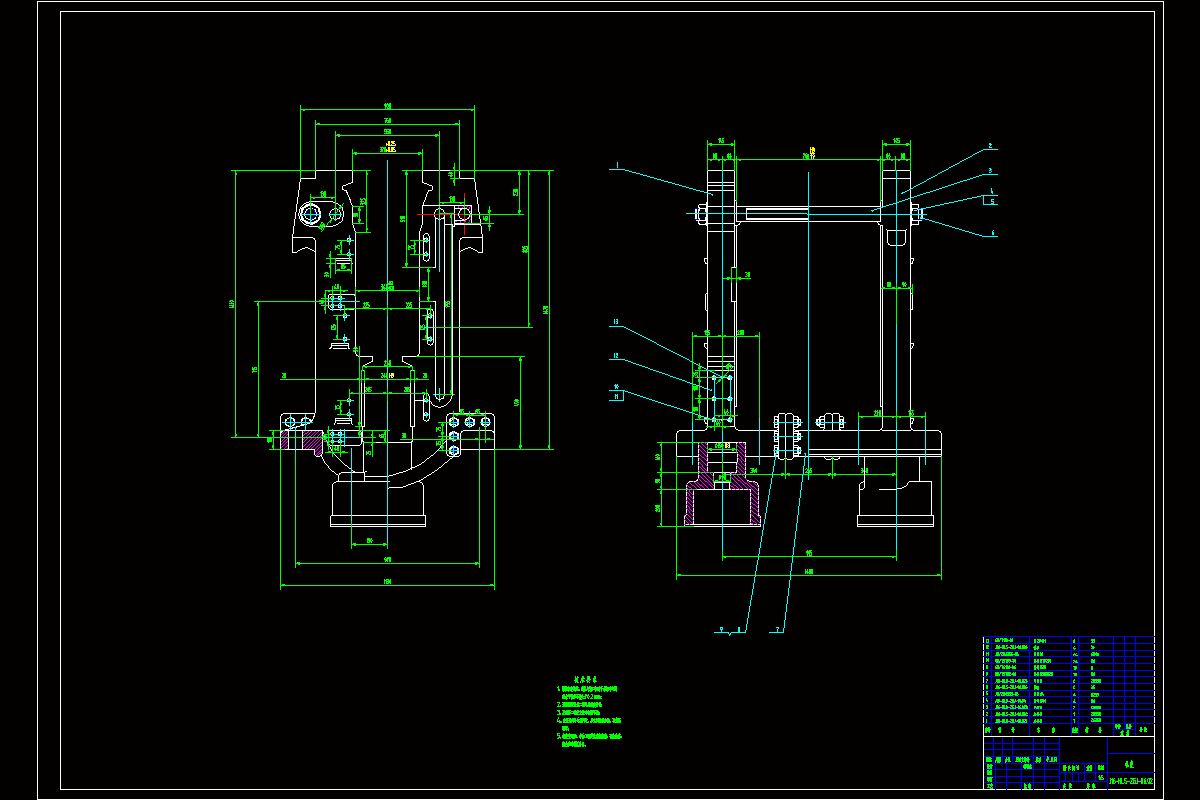Click technical requirement note number 5

(x=589, y=740)
